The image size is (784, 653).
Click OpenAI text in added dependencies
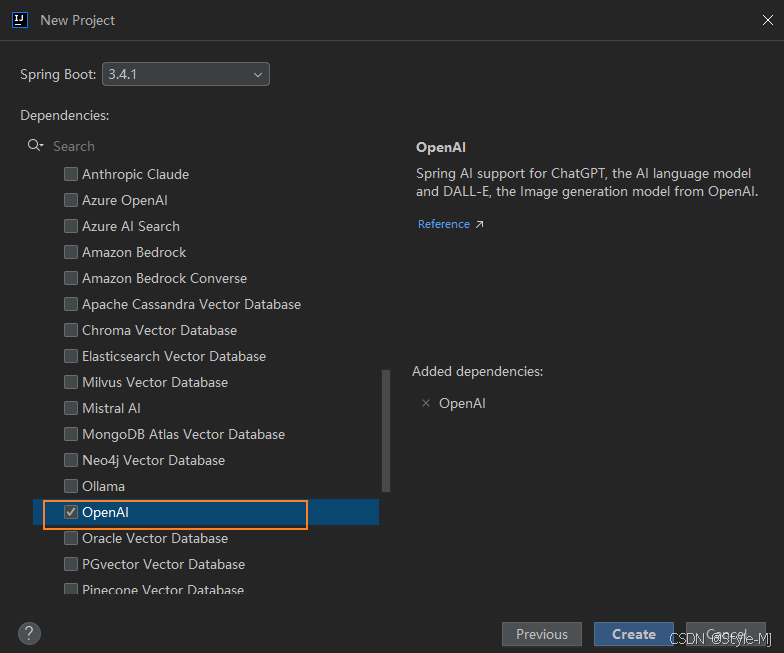[462, 403]
